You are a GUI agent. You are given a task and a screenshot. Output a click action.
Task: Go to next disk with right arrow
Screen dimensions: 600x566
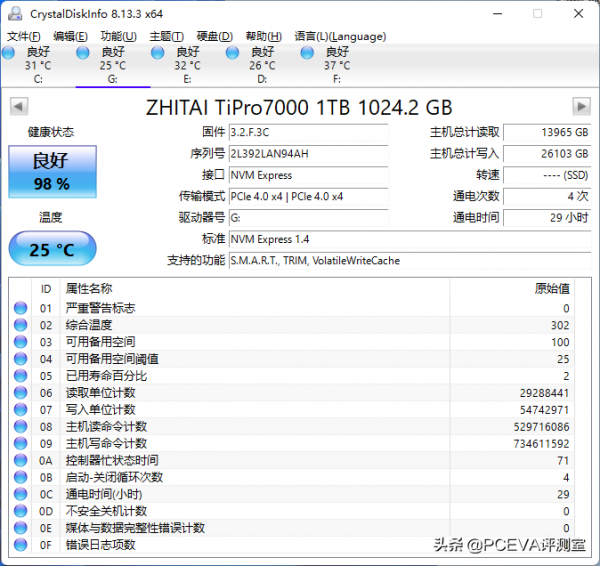tap(581, 106)
